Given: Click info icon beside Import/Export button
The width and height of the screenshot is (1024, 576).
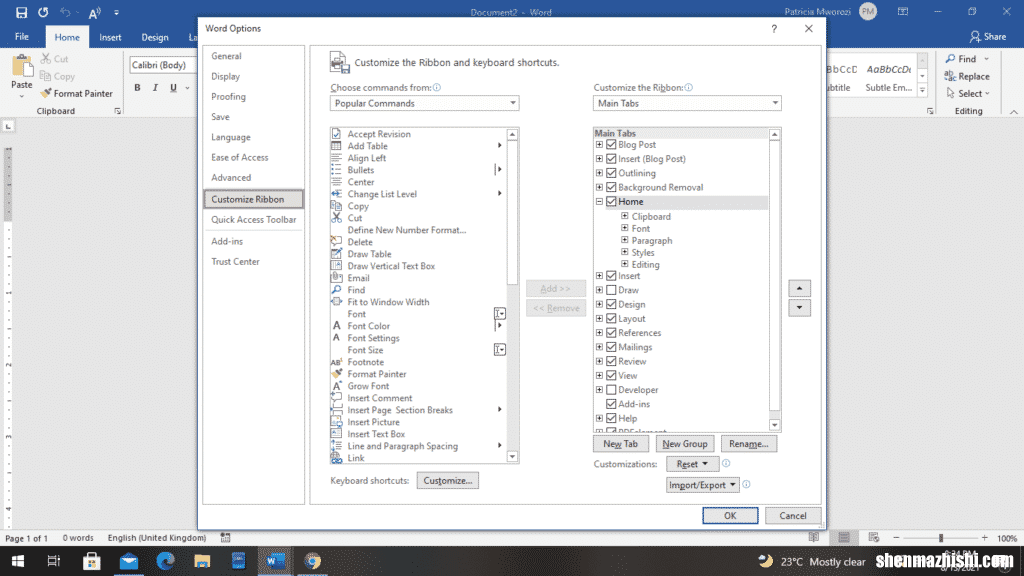Looking at the screenshot, I should (x=746, y=485).
